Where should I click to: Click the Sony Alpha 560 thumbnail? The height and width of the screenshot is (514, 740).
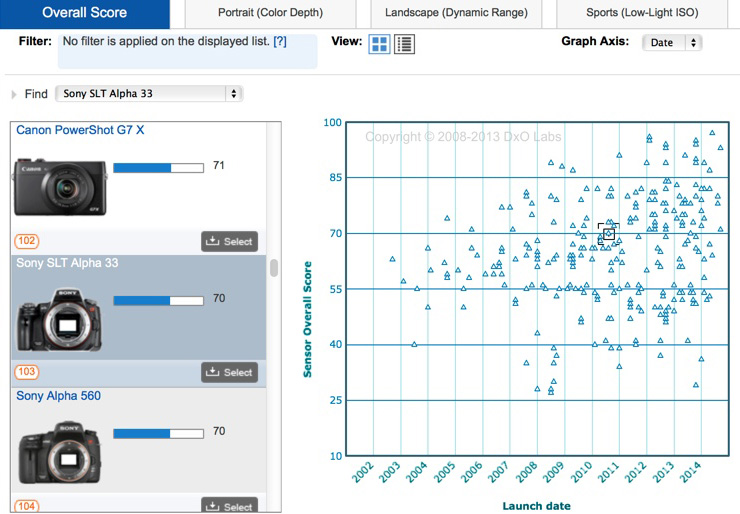coord(59,452)
